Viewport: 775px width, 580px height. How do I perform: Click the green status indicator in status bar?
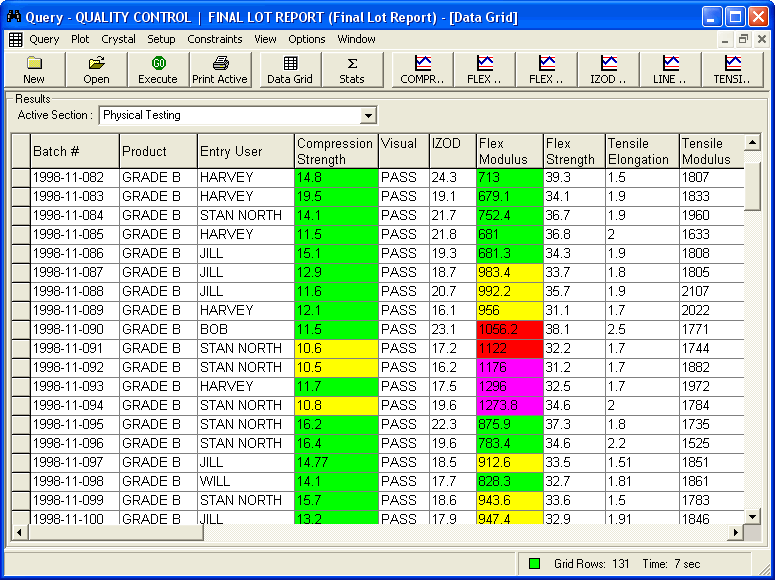534,564
